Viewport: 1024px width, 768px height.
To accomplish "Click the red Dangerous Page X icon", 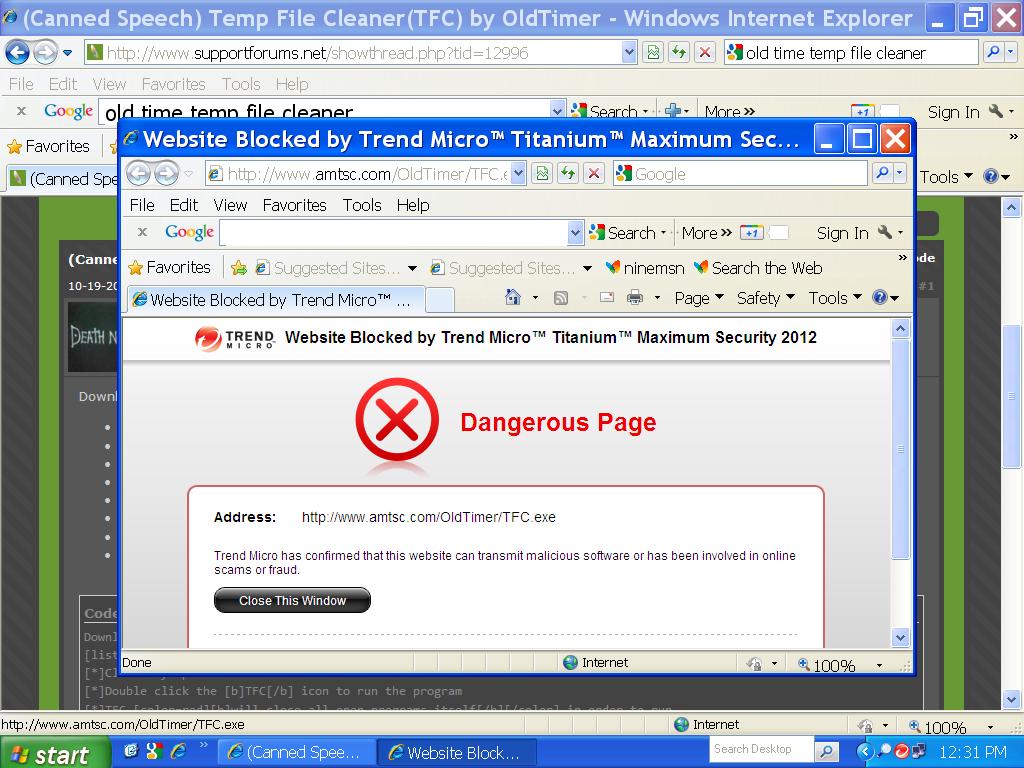I will point(397,419).
